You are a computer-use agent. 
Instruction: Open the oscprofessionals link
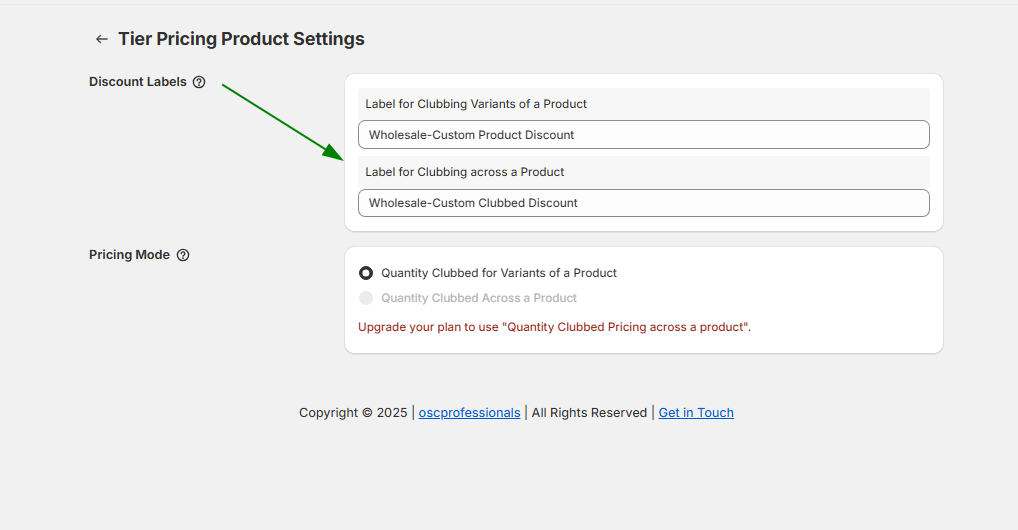[469, 413]
